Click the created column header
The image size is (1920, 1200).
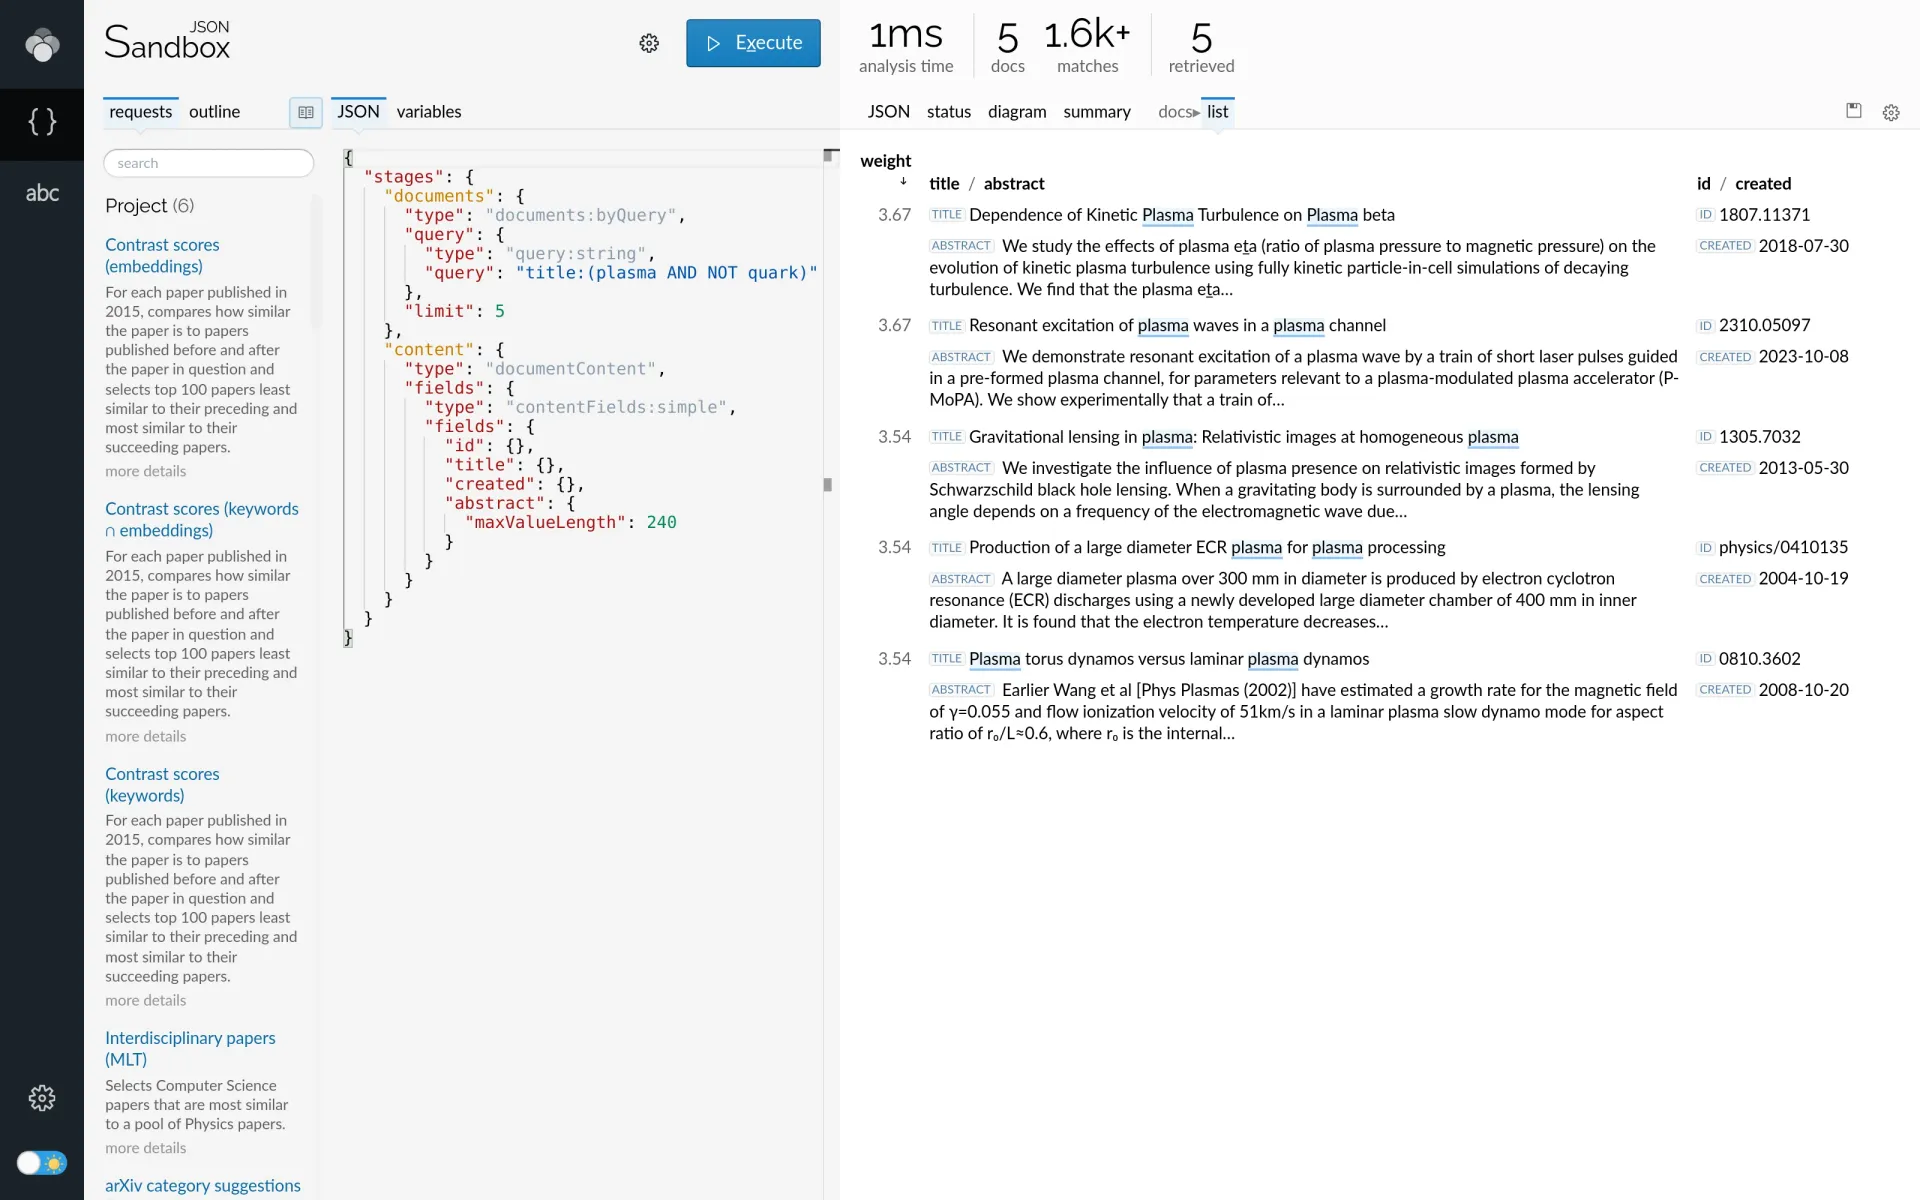[1763, 184]
